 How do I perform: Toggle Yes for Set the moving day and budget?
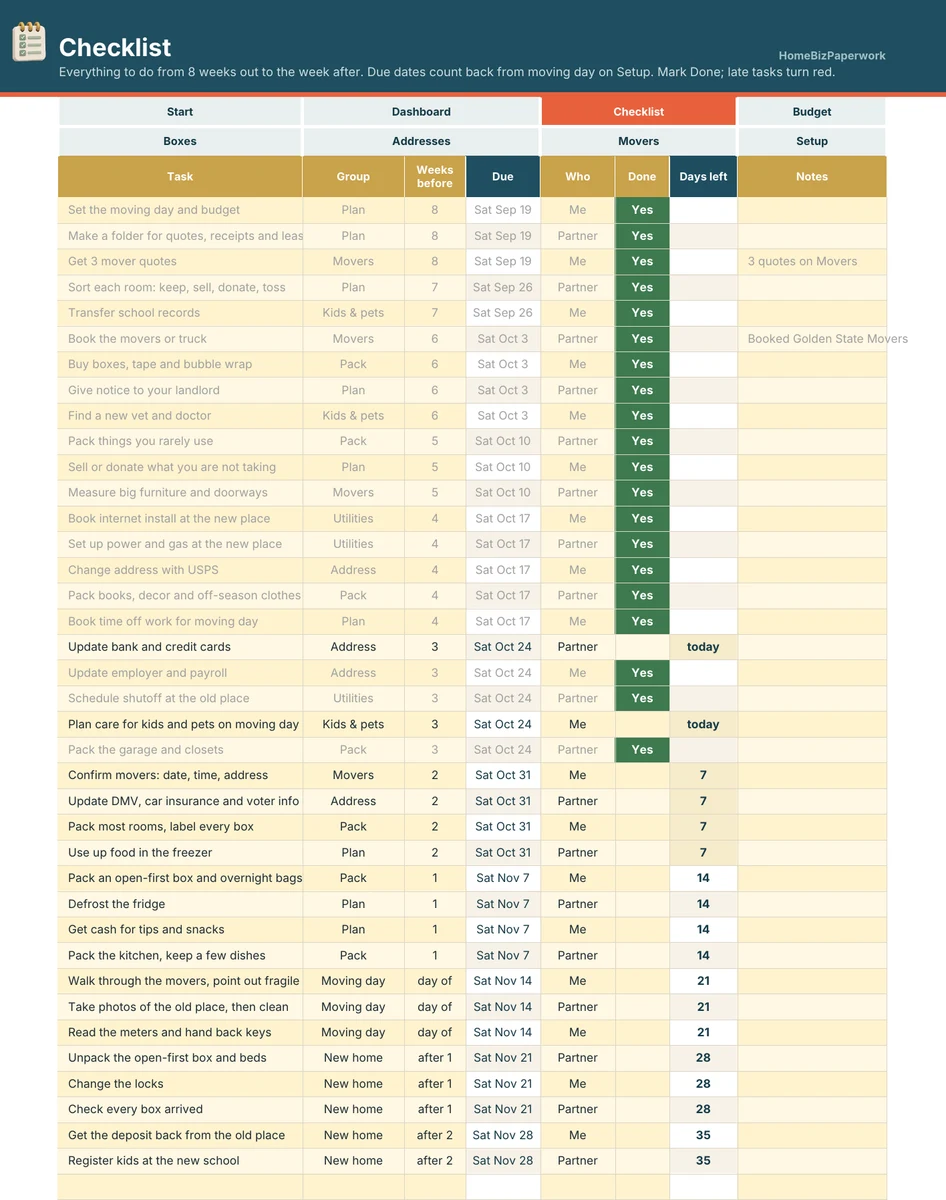(642, 210)
